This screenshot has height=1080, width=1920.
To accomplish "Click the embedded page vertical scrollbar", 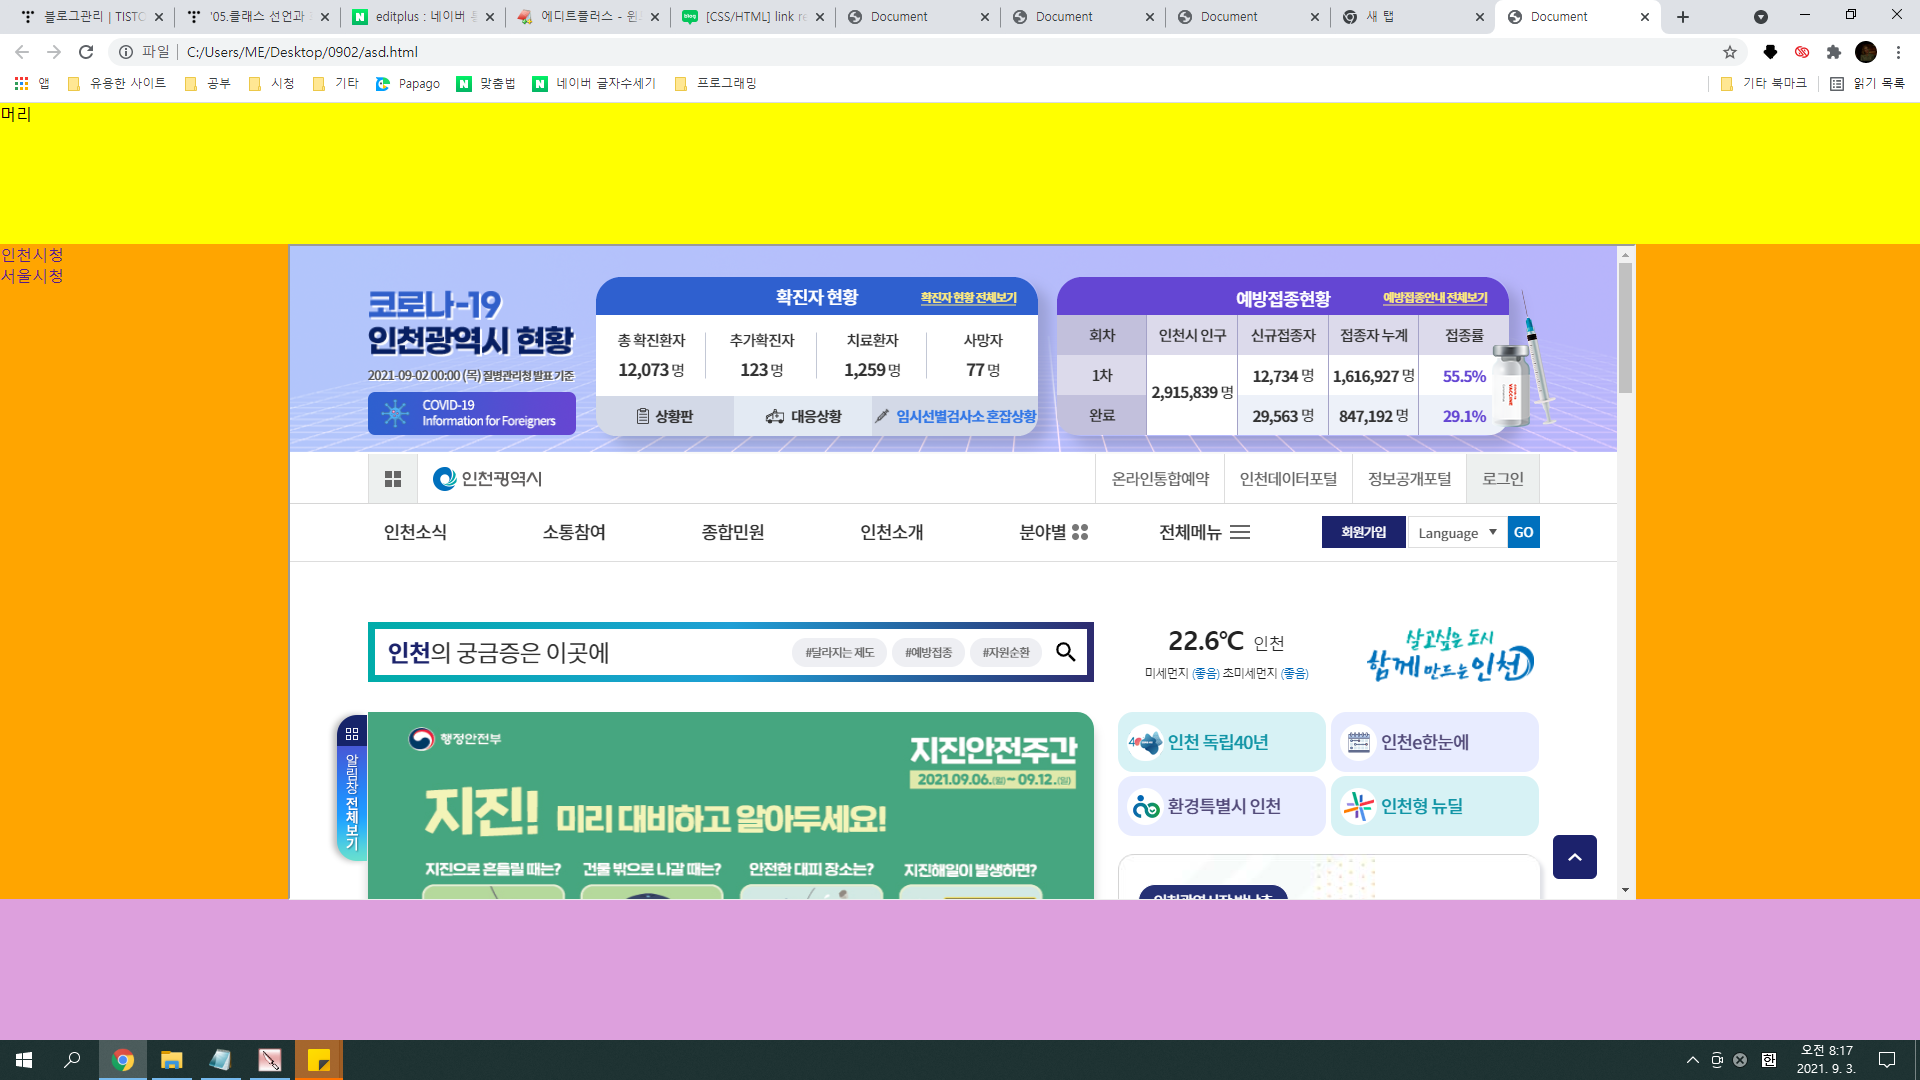I will 1625,330.
